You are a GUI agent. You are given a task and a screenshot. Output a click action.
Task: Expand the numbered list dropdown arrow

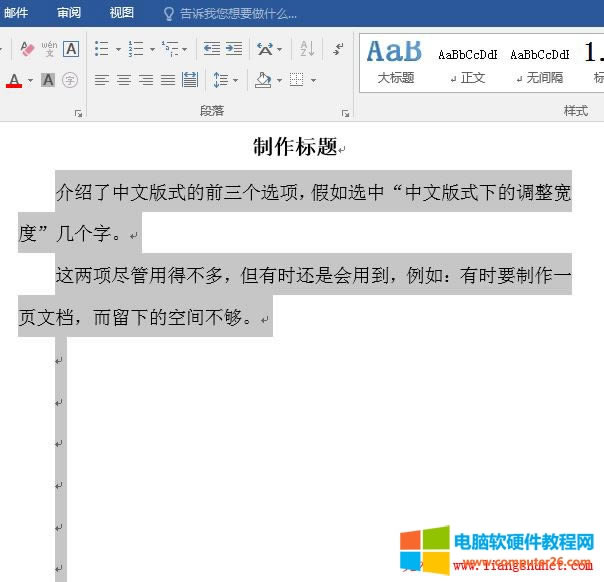(x=152, y=49)
